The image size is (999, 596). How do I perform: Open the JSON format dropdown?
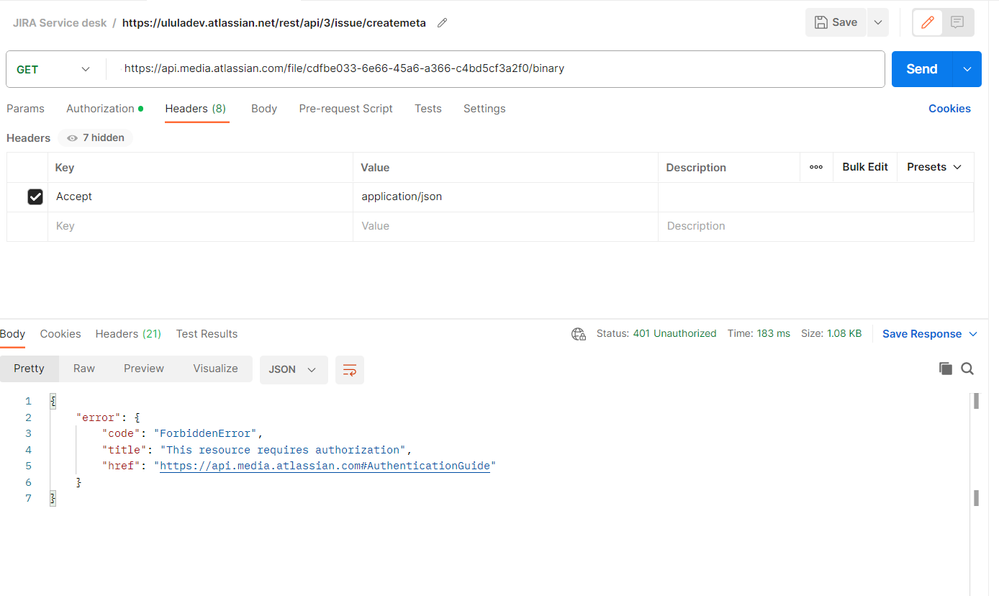point(293,370)
